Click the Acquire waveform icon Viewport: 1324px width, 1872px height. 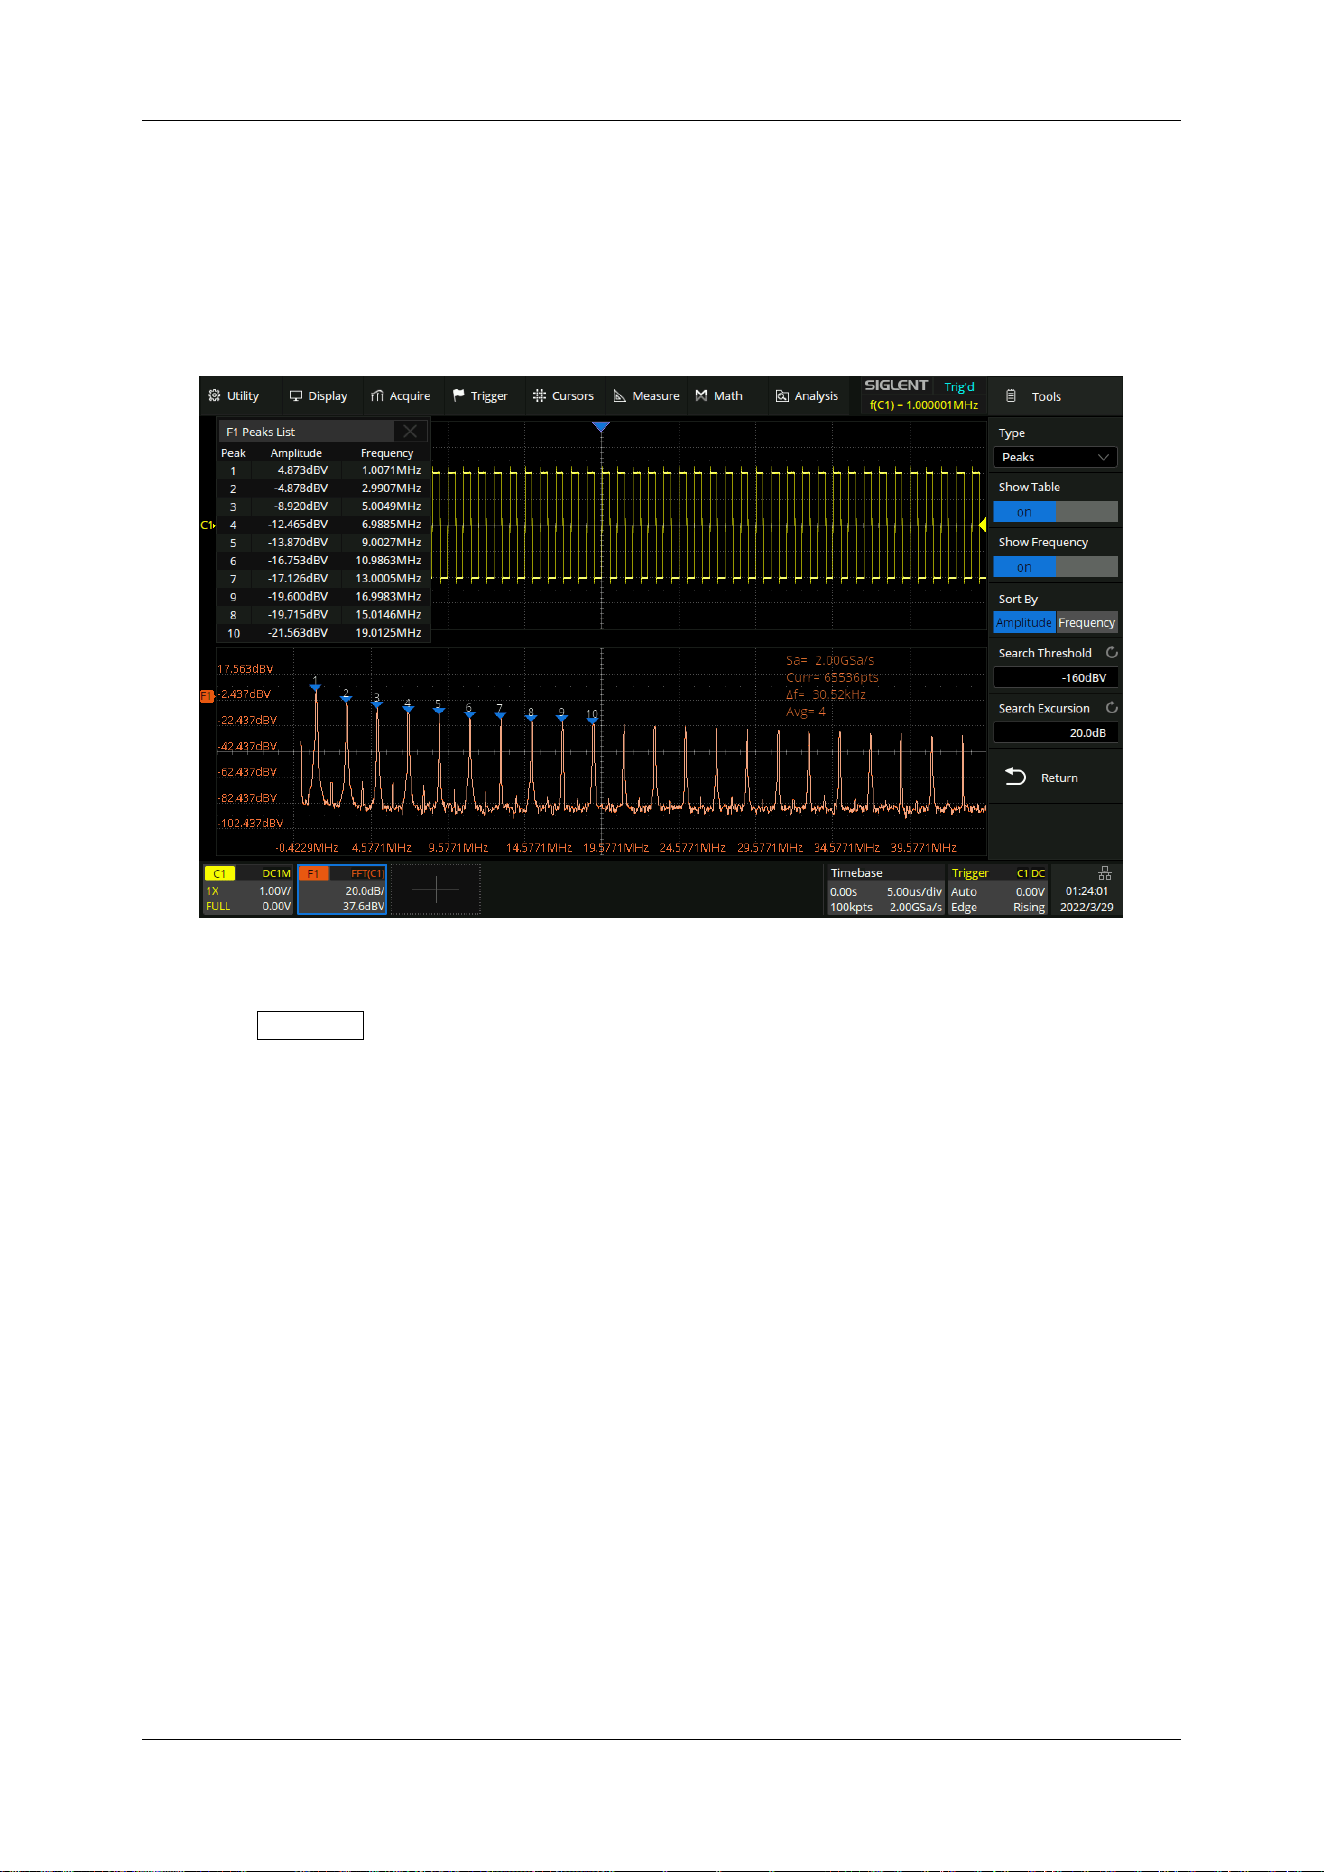(377, 396)
